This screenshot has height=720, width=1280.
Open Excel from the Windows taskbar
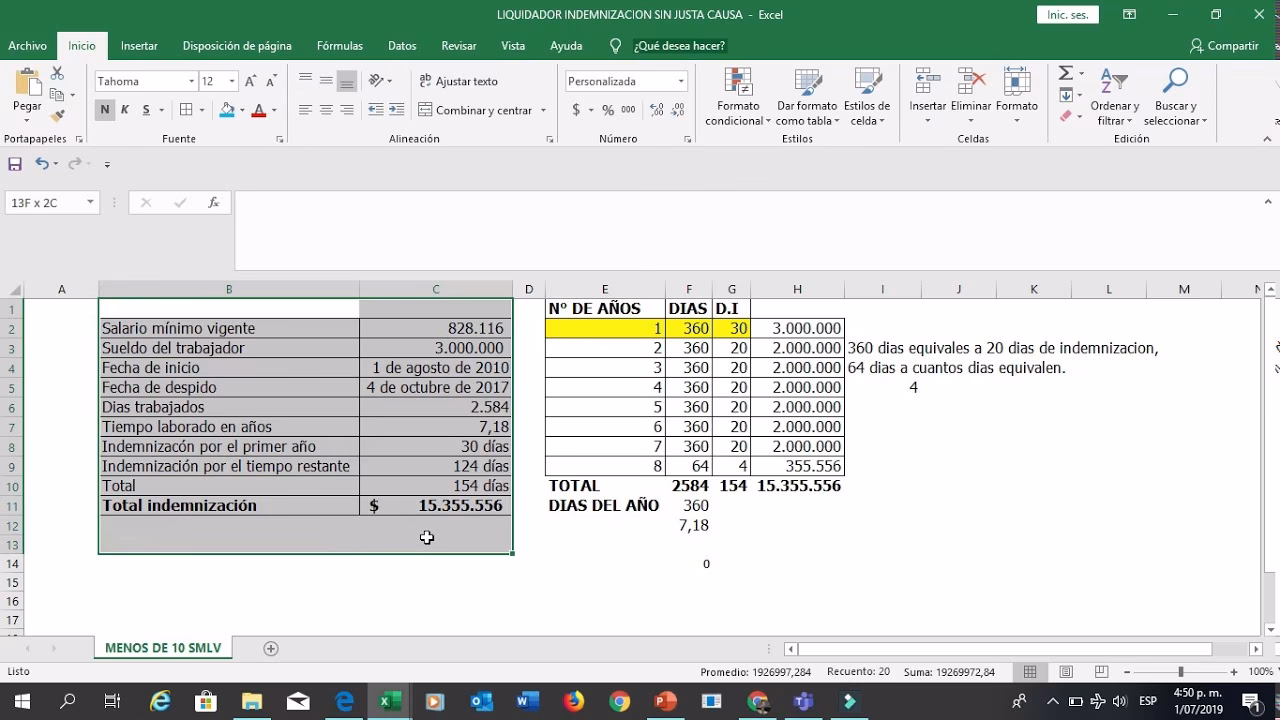pyautogui.click(x=389, y=701)
